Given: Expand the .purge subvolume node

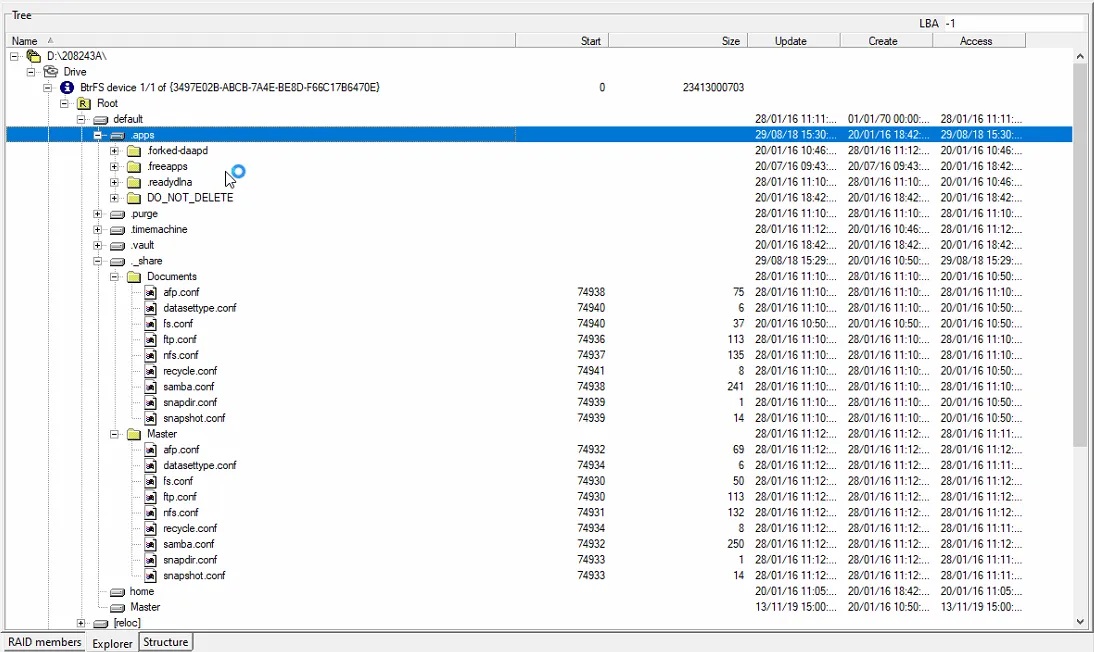Looking at the screenshot, I should (98, 214).
